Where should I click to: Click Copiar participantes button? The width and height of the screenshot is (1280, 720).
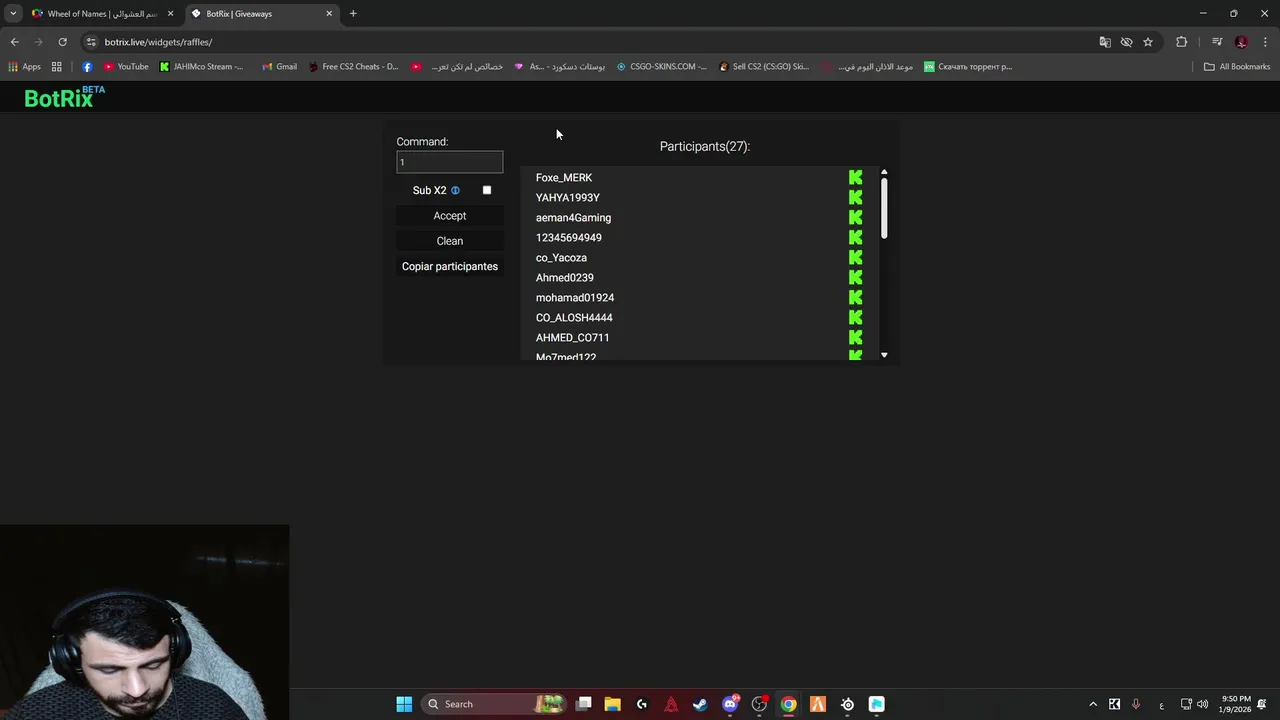tap(450, 267)
